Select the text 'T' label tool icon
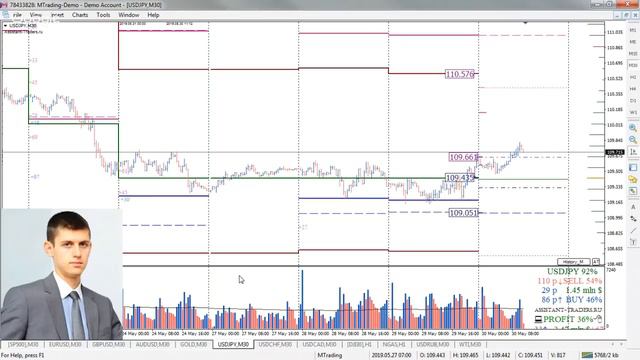 (x=633, y=242)
